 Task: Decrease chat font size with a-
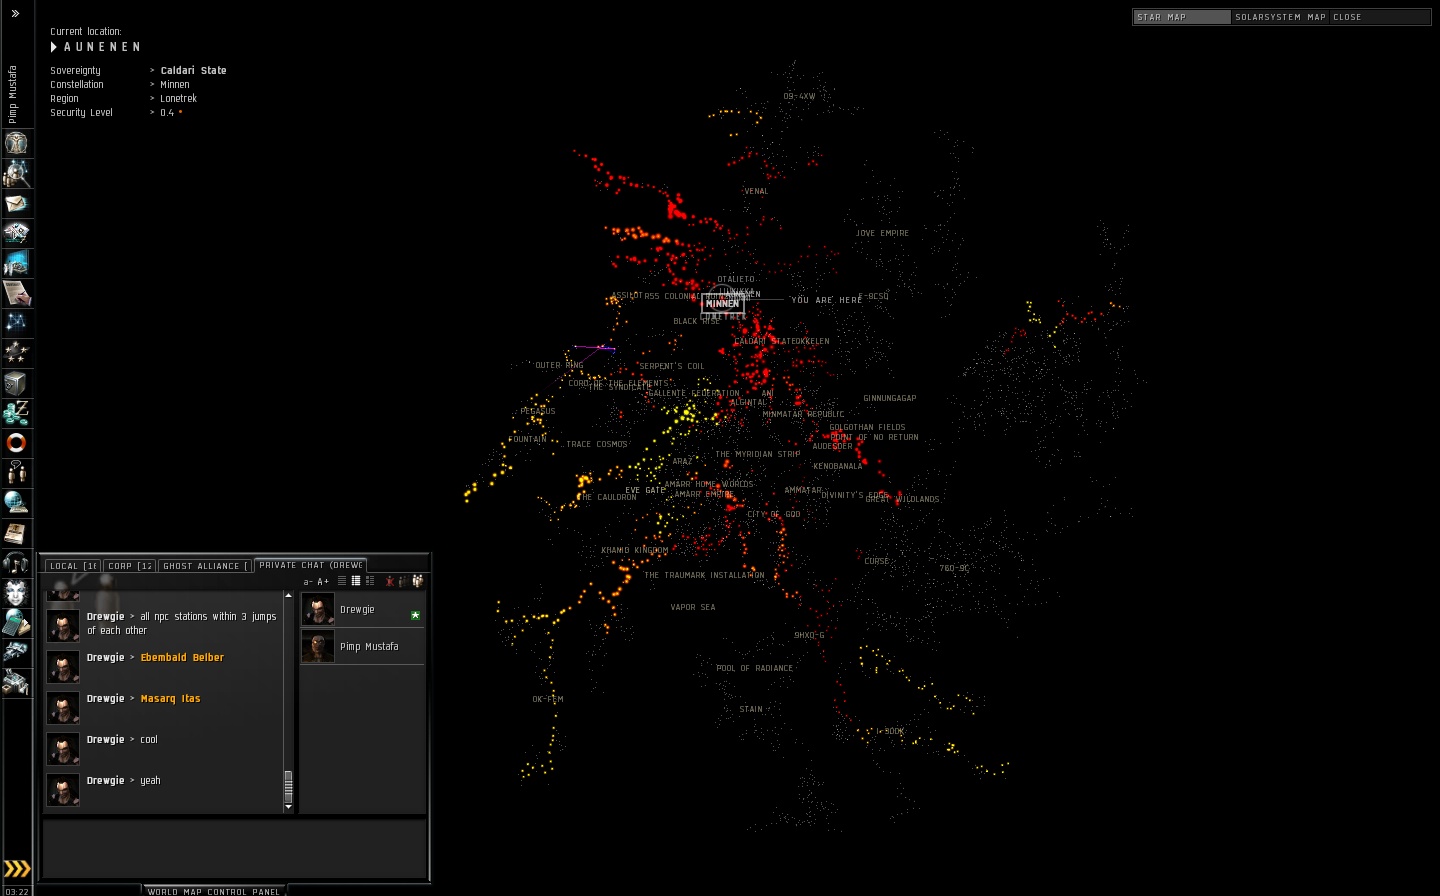[x=308, y=582]
